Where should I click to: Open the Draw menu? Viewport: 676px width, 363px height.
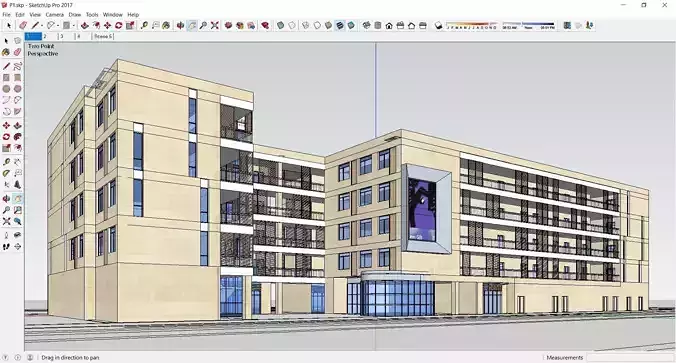(x=75, y=15)
